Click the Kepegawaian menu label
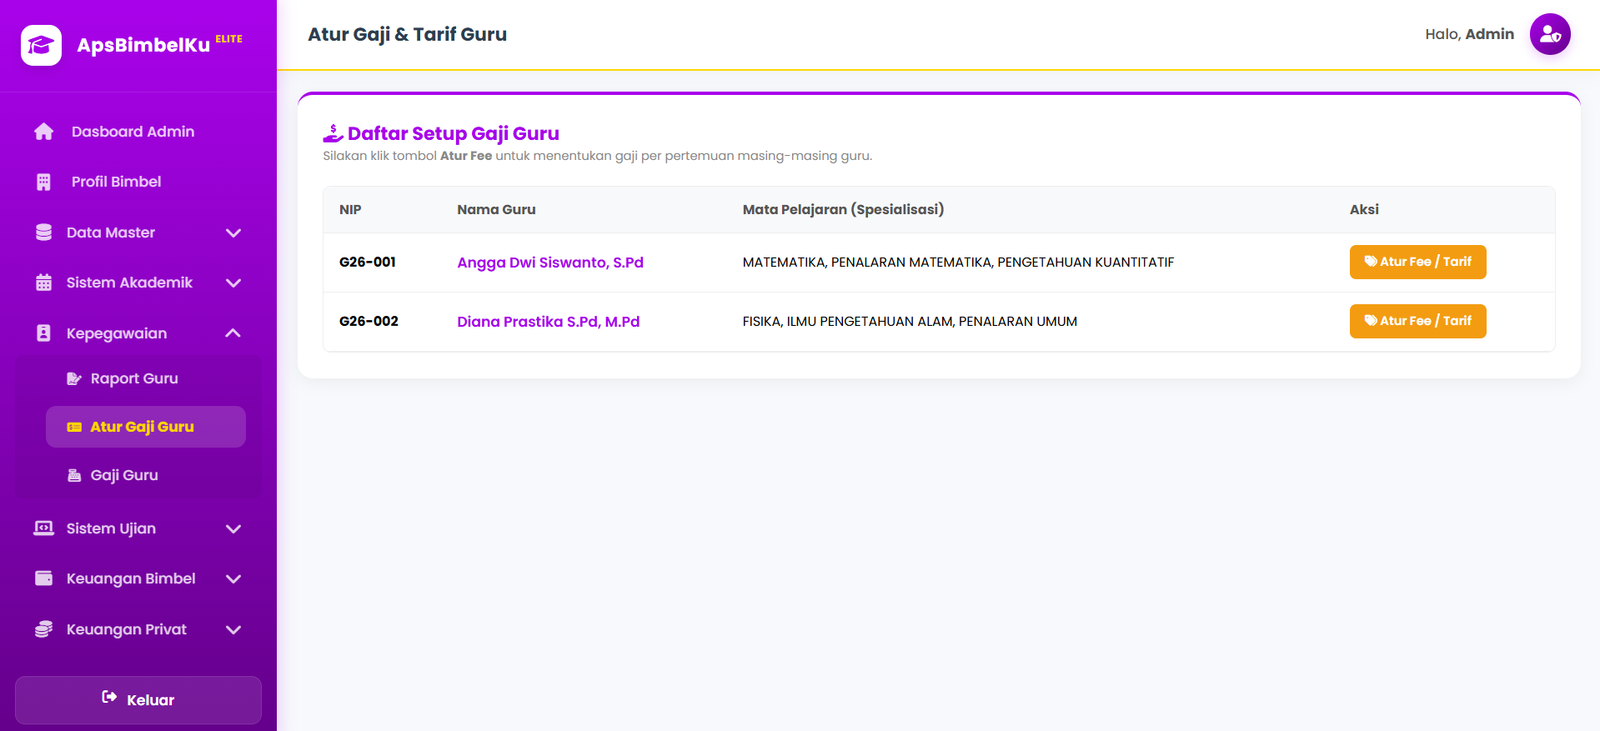Screen dimensions: 1600x731 pyautogui.click(x=117, y=334)
